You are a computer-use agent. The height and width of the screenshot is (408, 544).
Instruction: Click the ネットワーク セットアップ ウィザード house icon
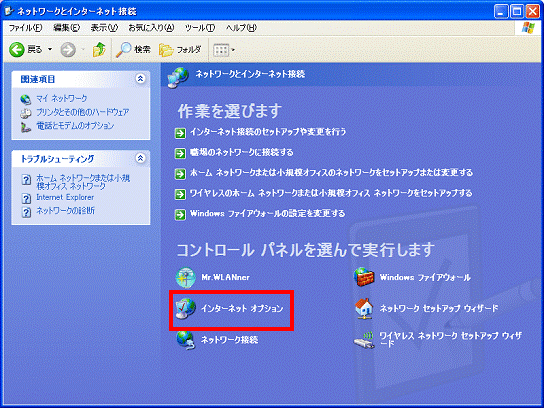point(364,308)
